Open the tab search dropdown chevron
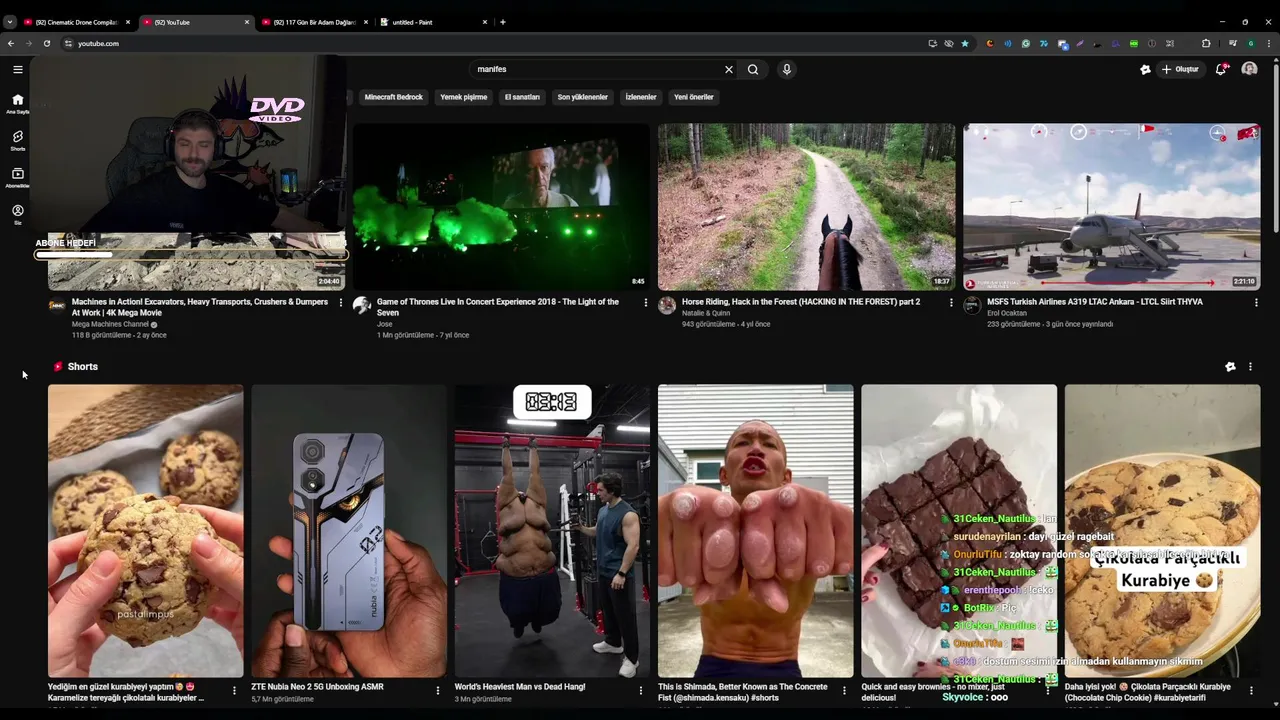Image resolution: width=1280 pixels, height=720 pixels. point(10,22)
